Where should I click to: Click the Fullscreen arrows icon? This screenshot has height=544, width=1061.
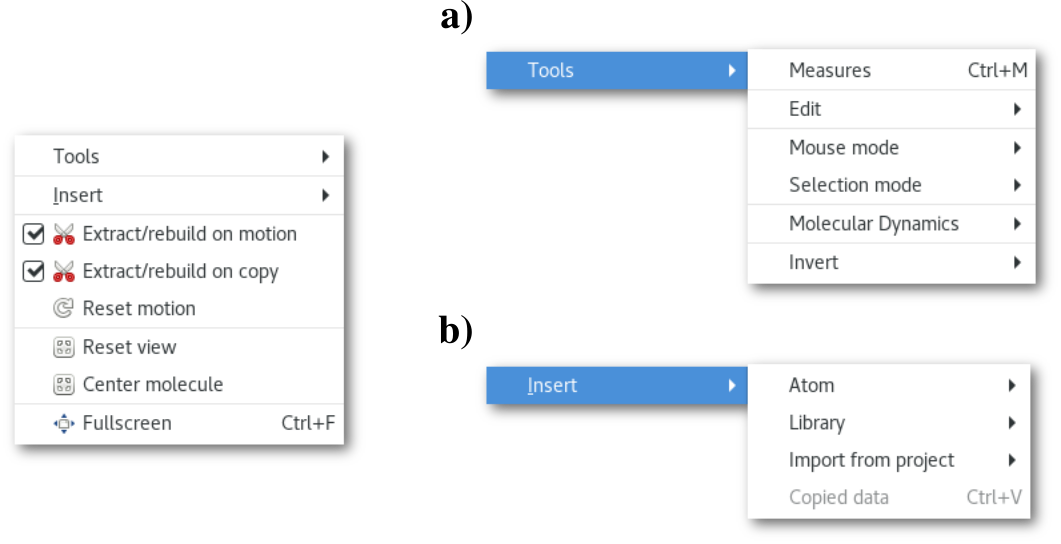pyautogui.click(x=64, y=424)
